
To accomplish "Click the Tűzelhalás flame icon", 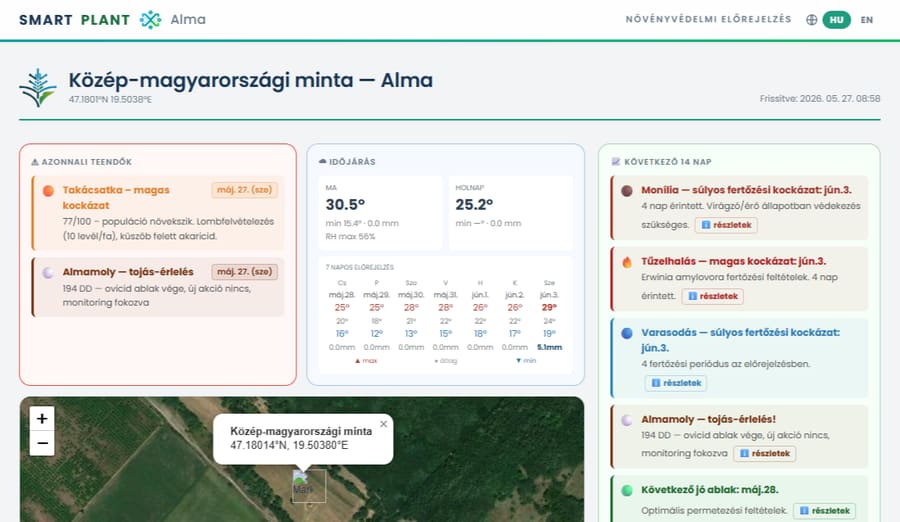I will pyautogui.click(x=627, y=262).
